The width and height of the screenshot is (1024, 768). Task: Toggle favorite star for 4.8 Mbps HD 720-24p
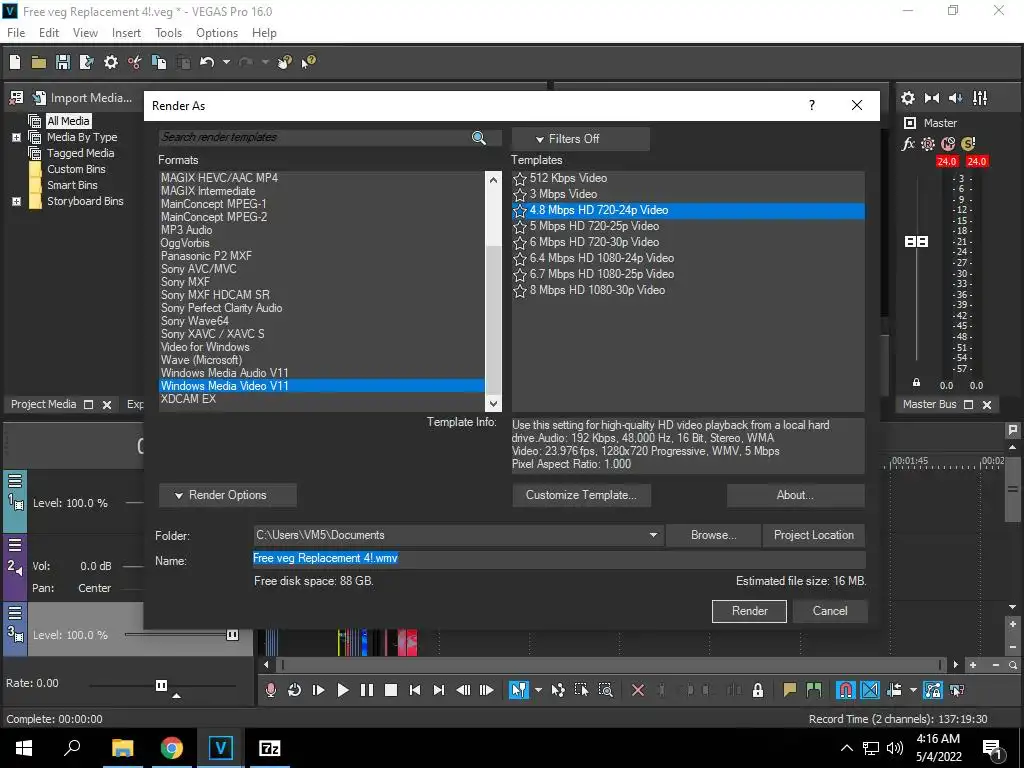[520, 211]
